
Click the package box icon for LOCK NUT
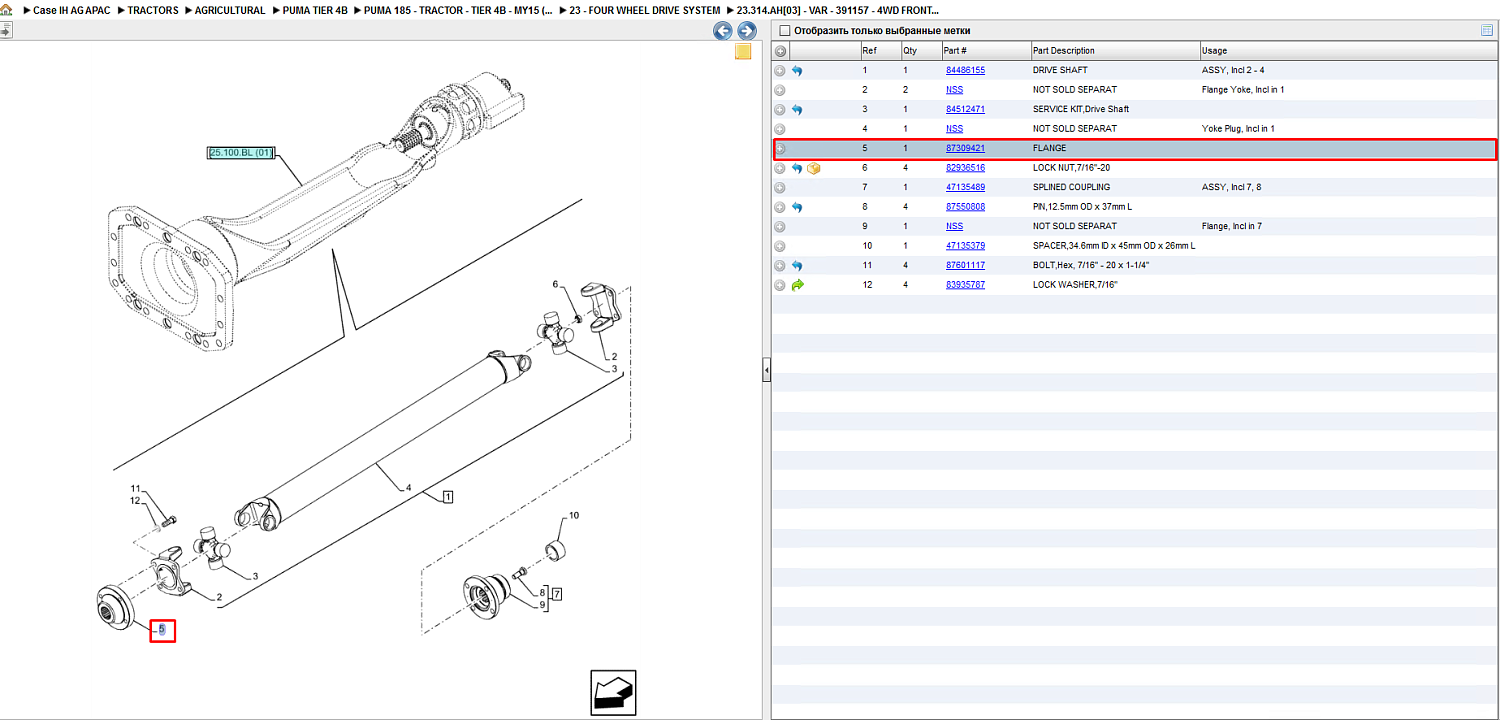[x=814, y=168]
